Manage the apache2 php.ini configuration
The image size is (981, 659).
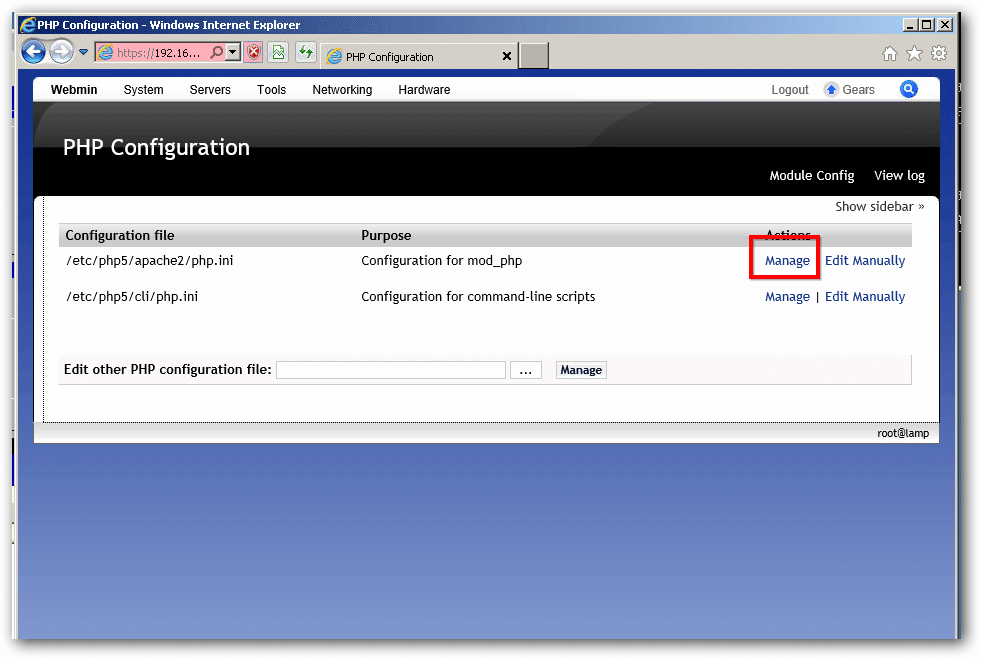[787, 261]
